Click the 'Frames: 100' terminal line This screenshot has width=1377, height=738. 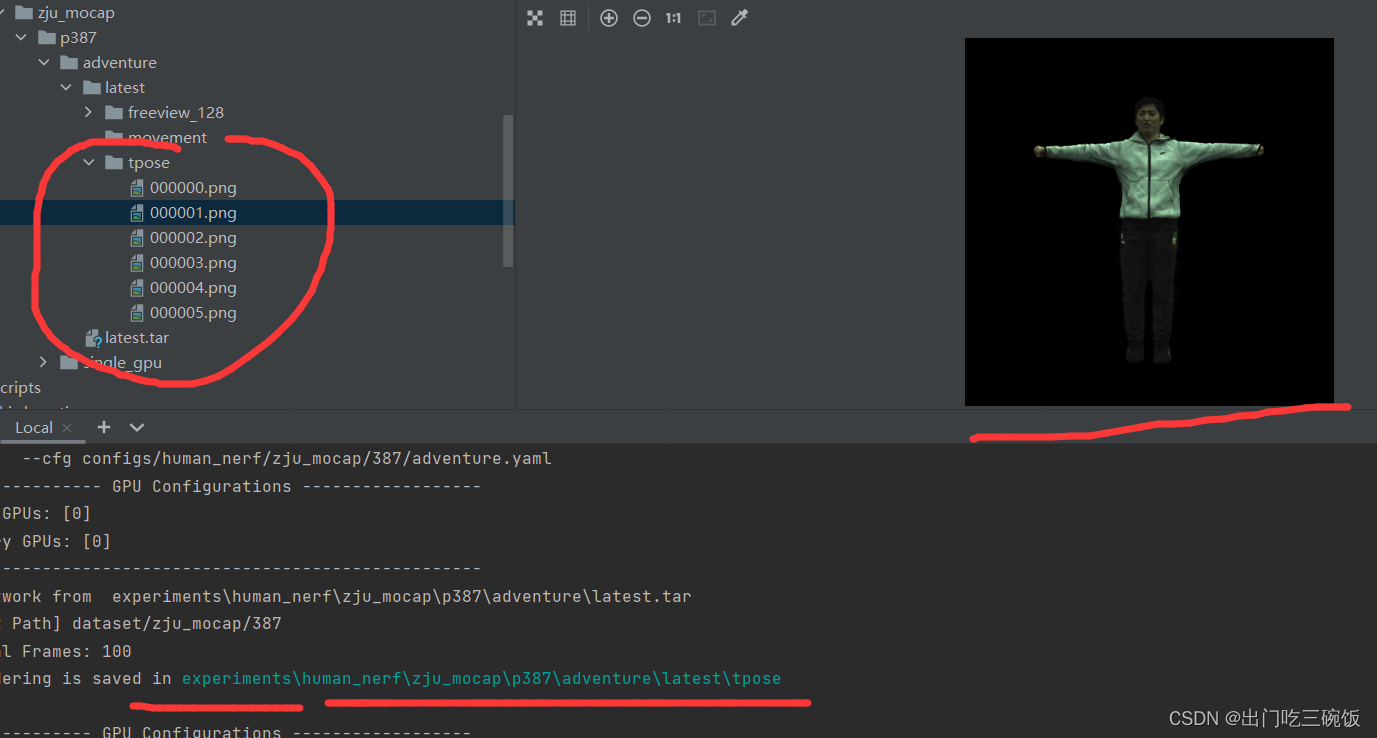(x=66, y=652)
